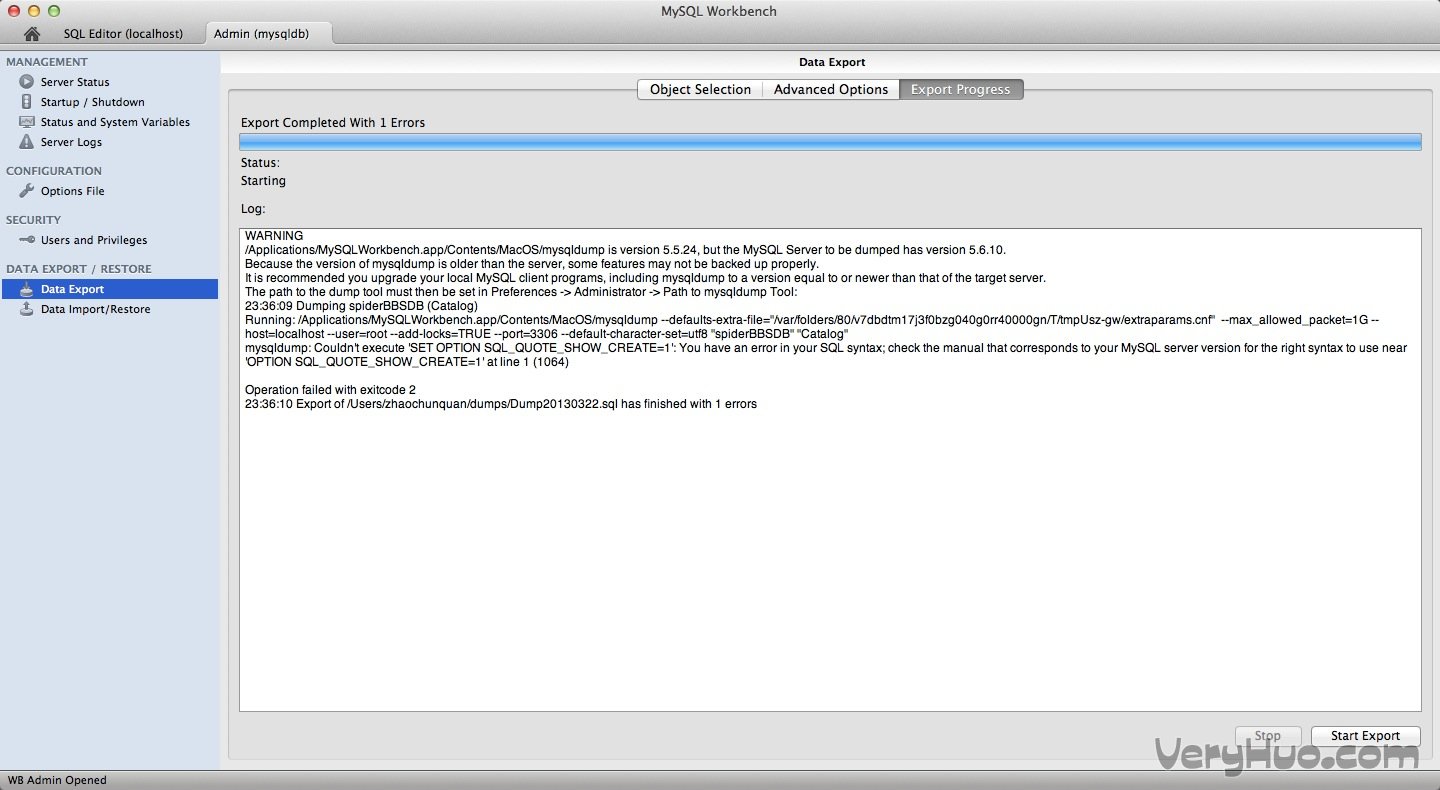Viewport: 1440px width, 790px height.
Task: Click the blue export progress bar
Action: (x=830, y=142)
